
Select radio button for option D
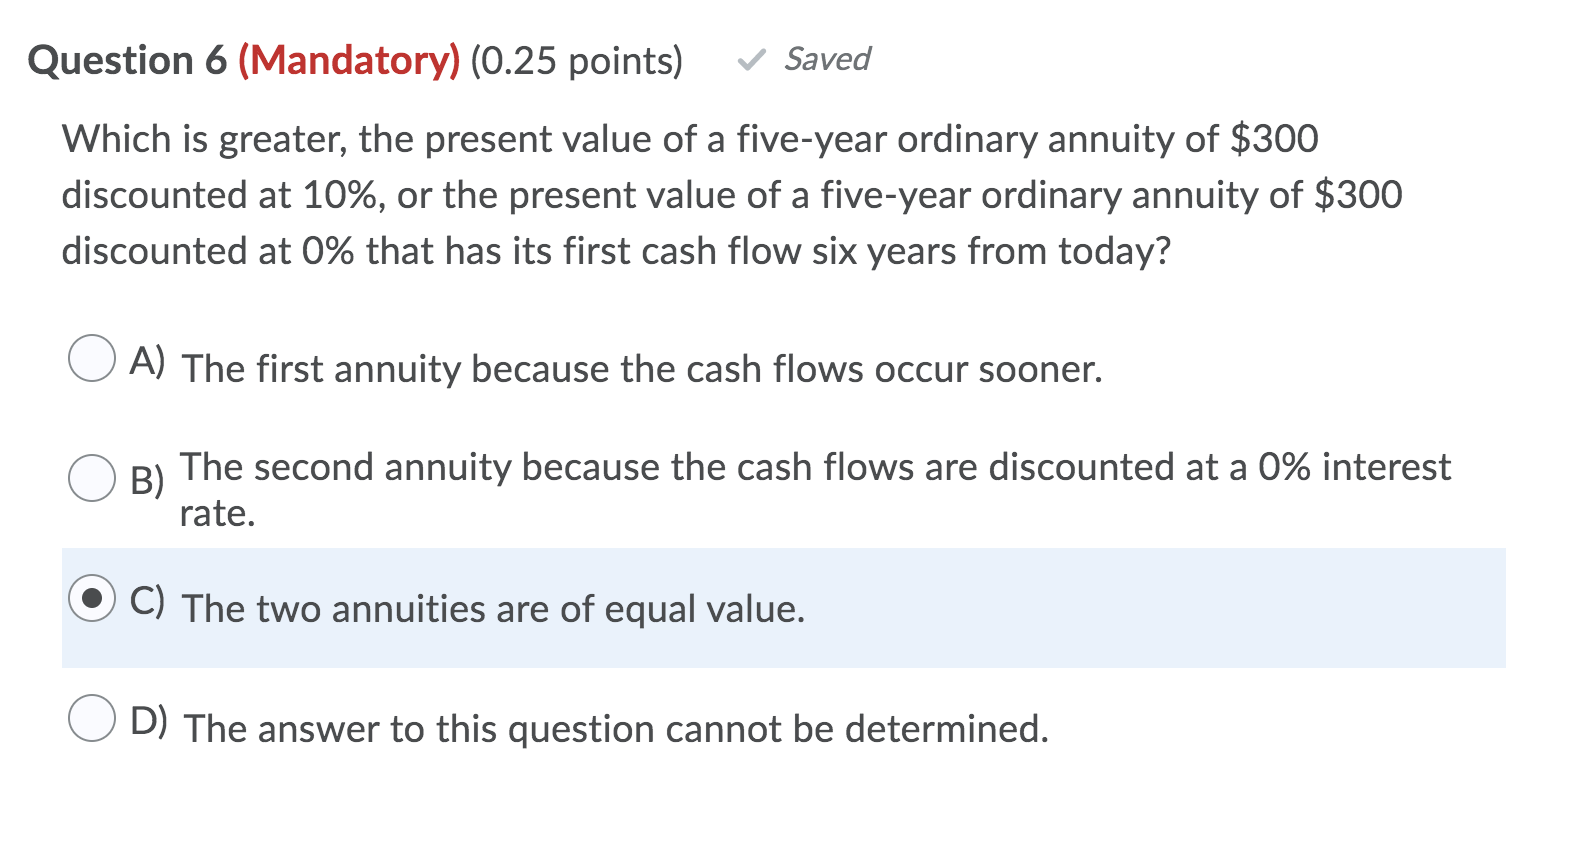tap(94, 719)
